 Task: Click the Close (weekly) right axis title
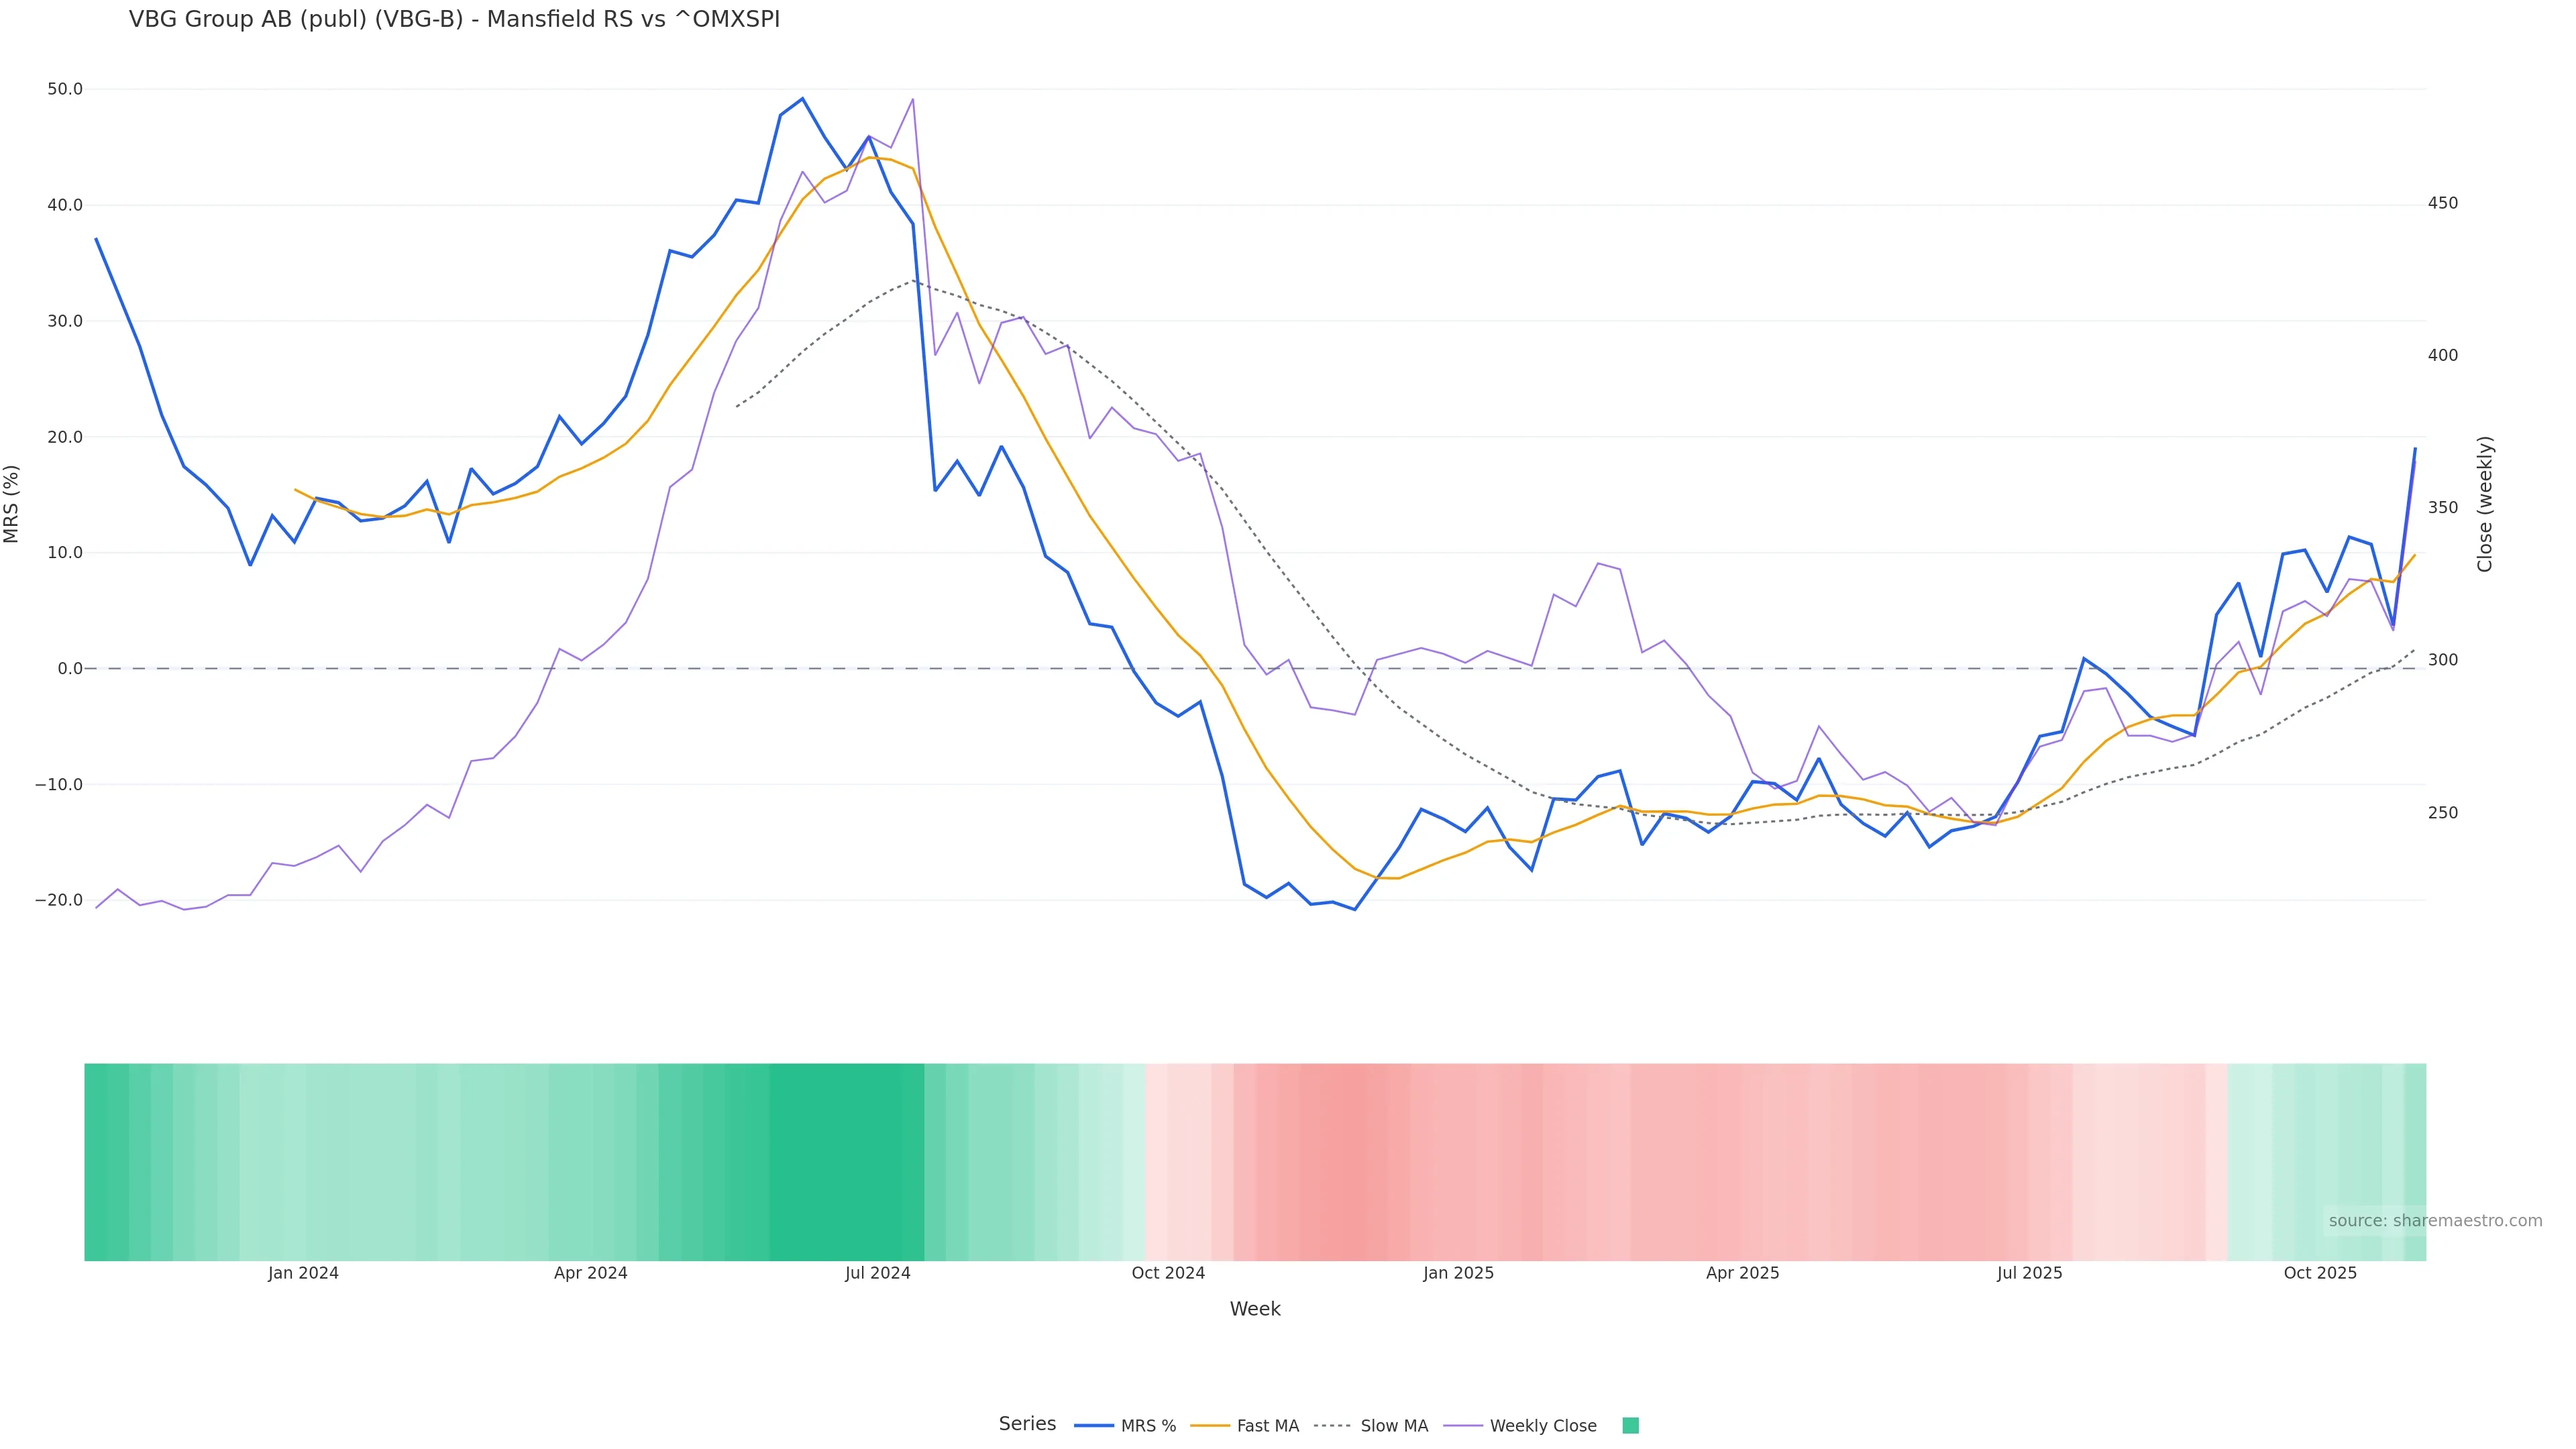click(2485, 504)
